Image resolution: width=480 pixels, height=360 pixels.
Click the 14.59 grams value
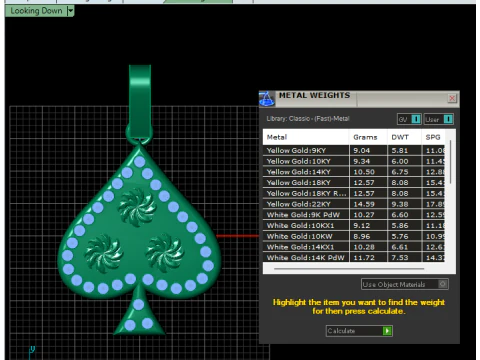coord(364,204)
